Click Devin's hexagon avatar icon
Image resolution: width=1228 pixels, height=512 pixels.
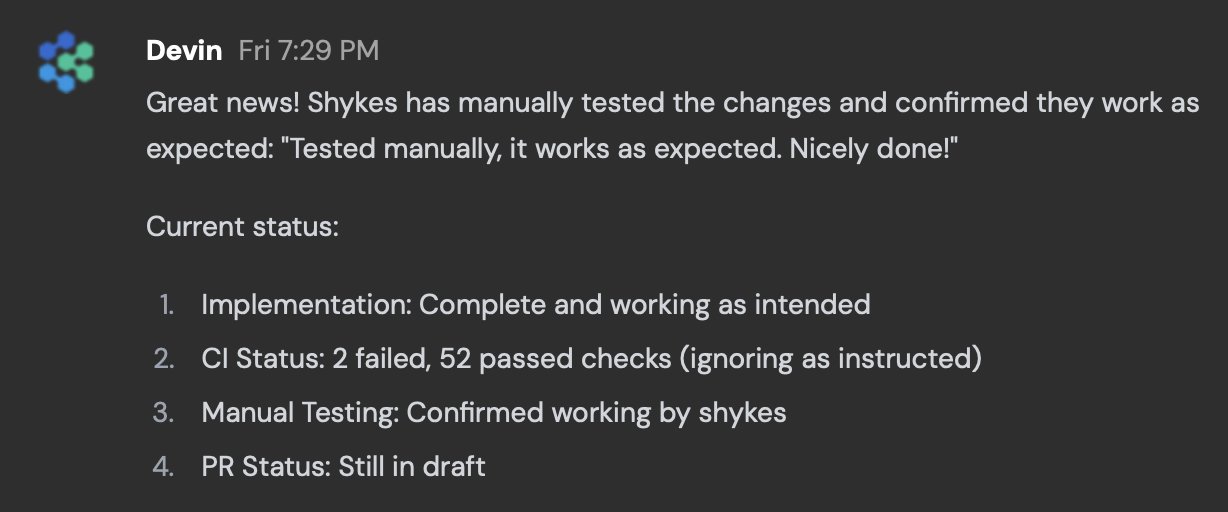pyautogui.click(x=65, y=61)
